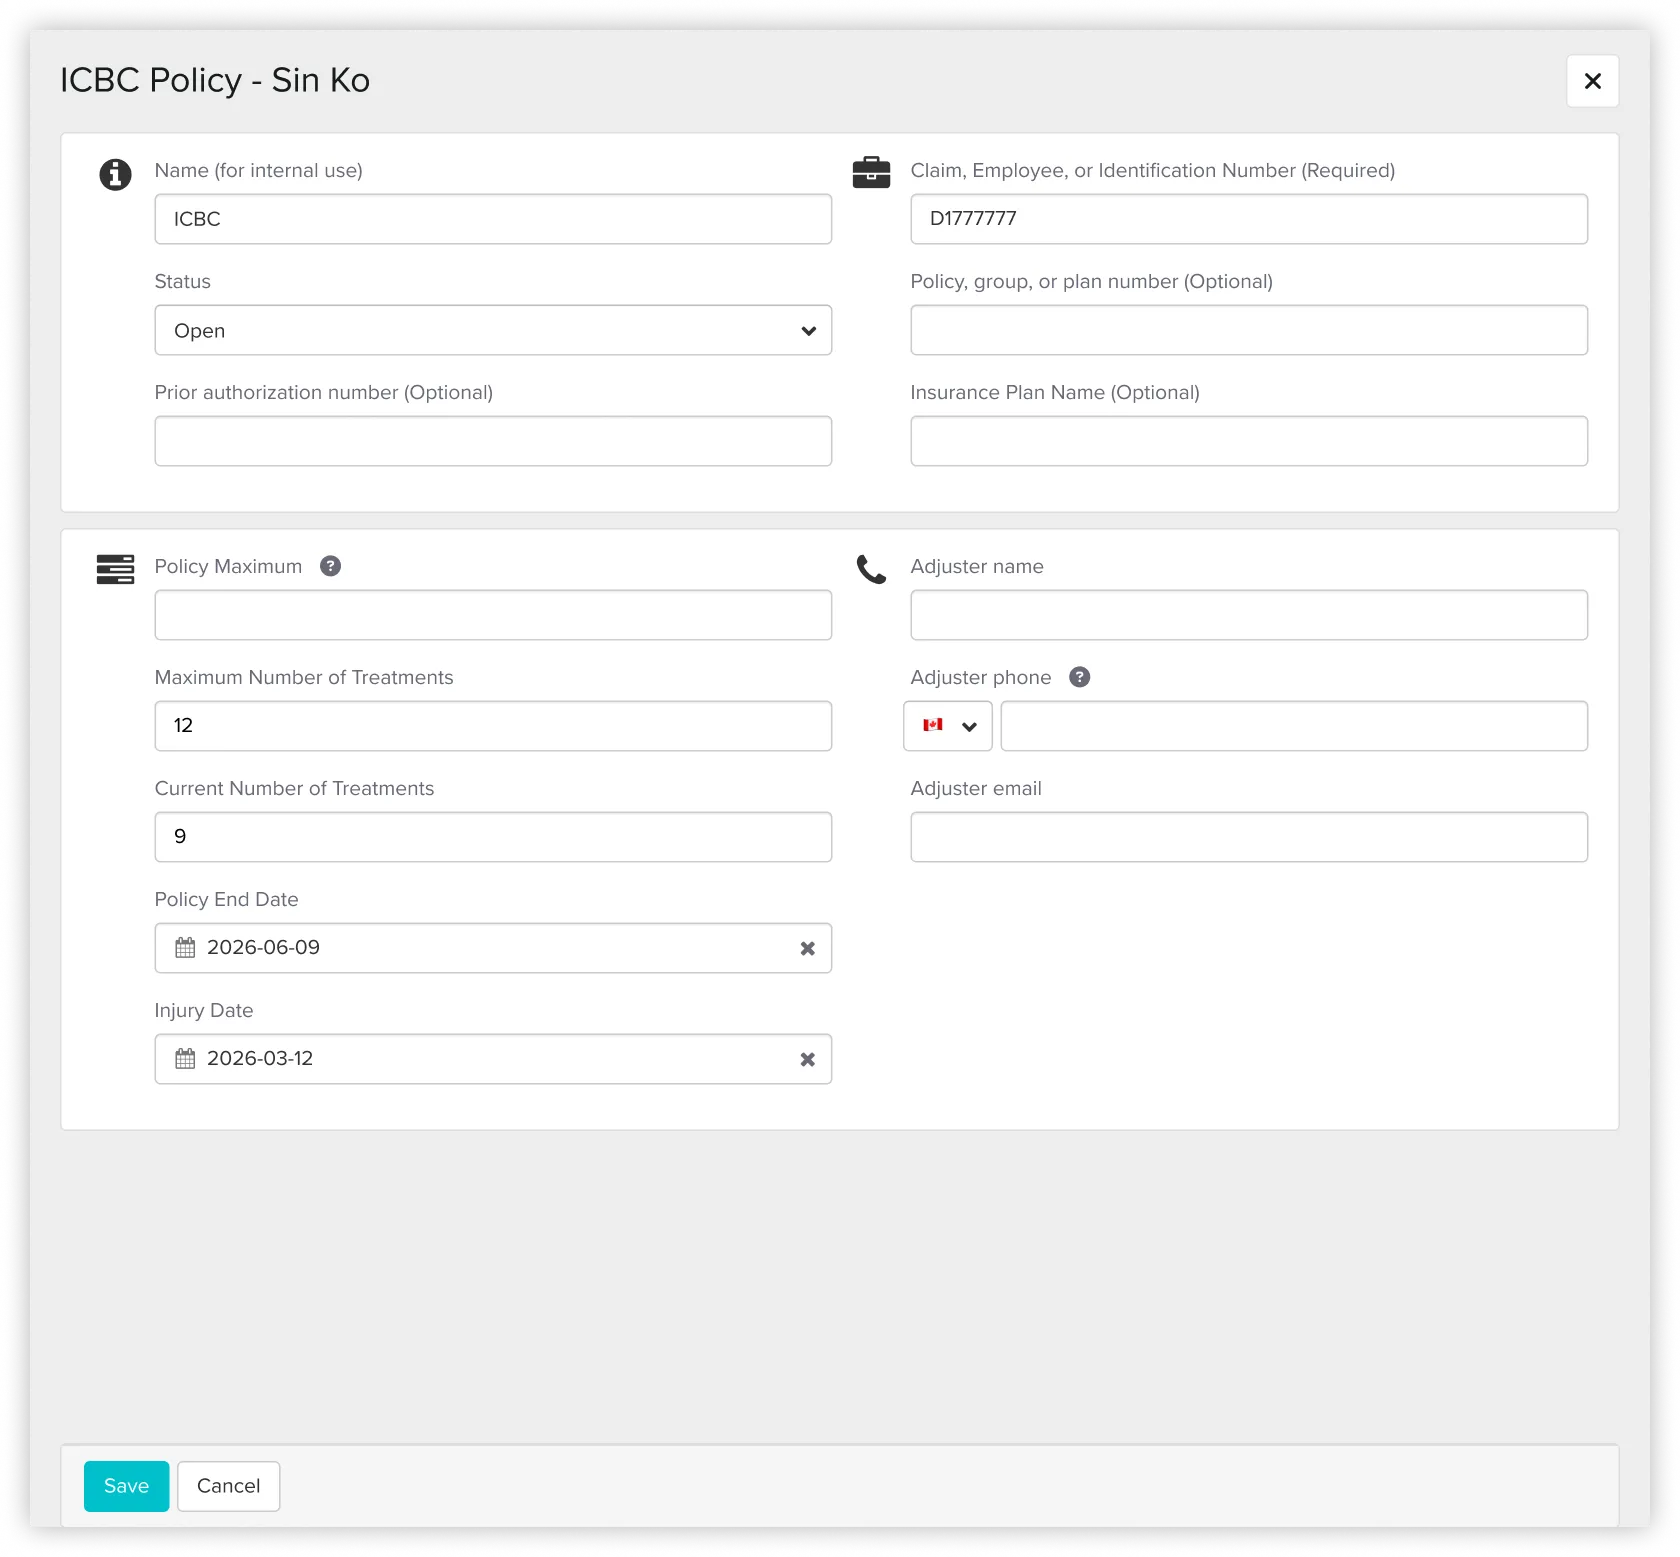Click the 'Adjuster email' label
1680x1557 pixels.
click(x=976, y=788)
